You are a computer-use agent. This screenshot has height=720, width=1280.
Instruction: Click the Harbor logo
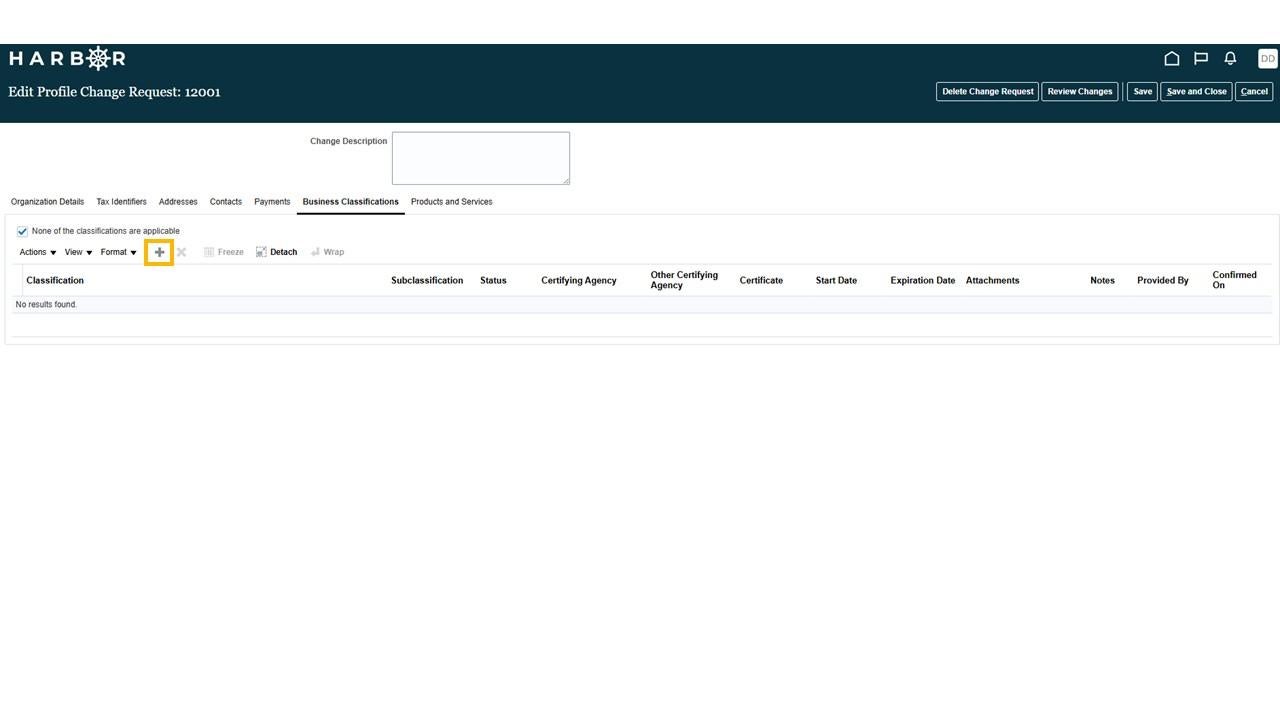point(67,58)
